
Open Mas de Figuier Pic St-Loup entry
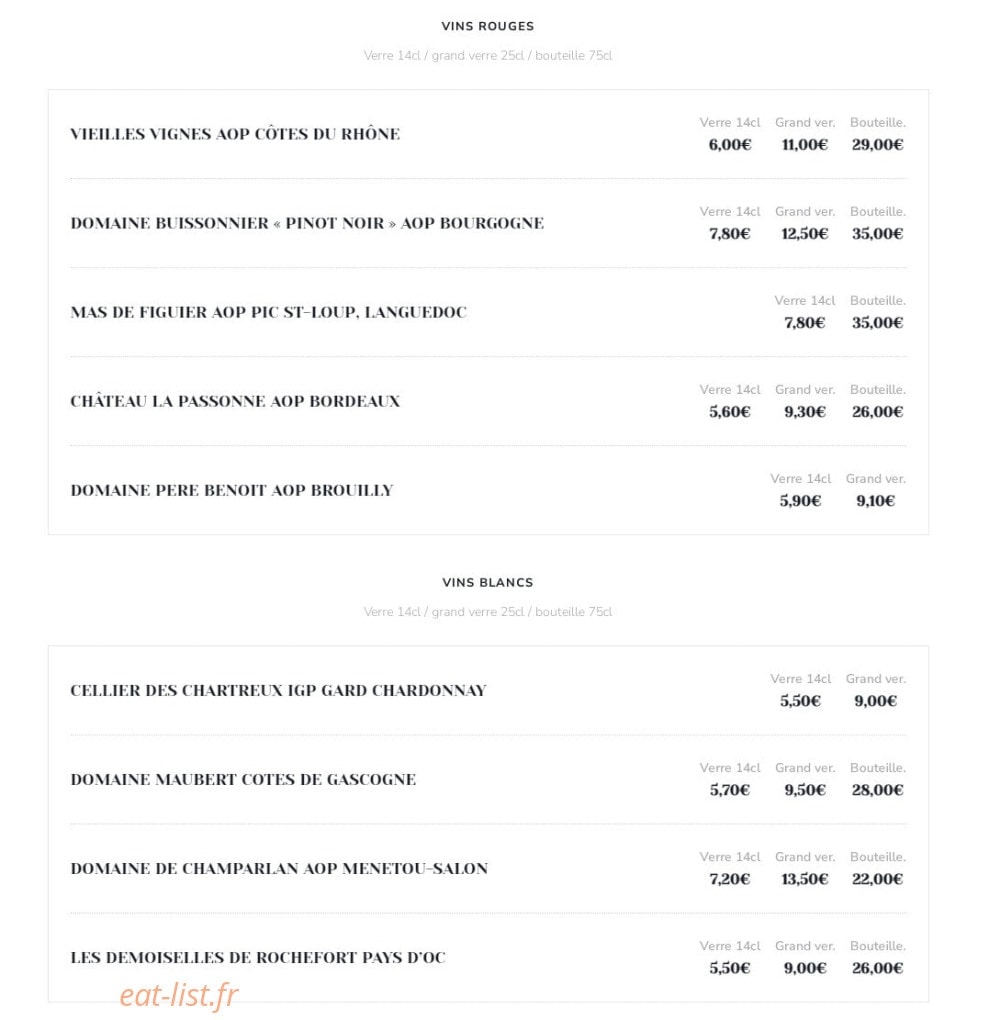[269, 312]
